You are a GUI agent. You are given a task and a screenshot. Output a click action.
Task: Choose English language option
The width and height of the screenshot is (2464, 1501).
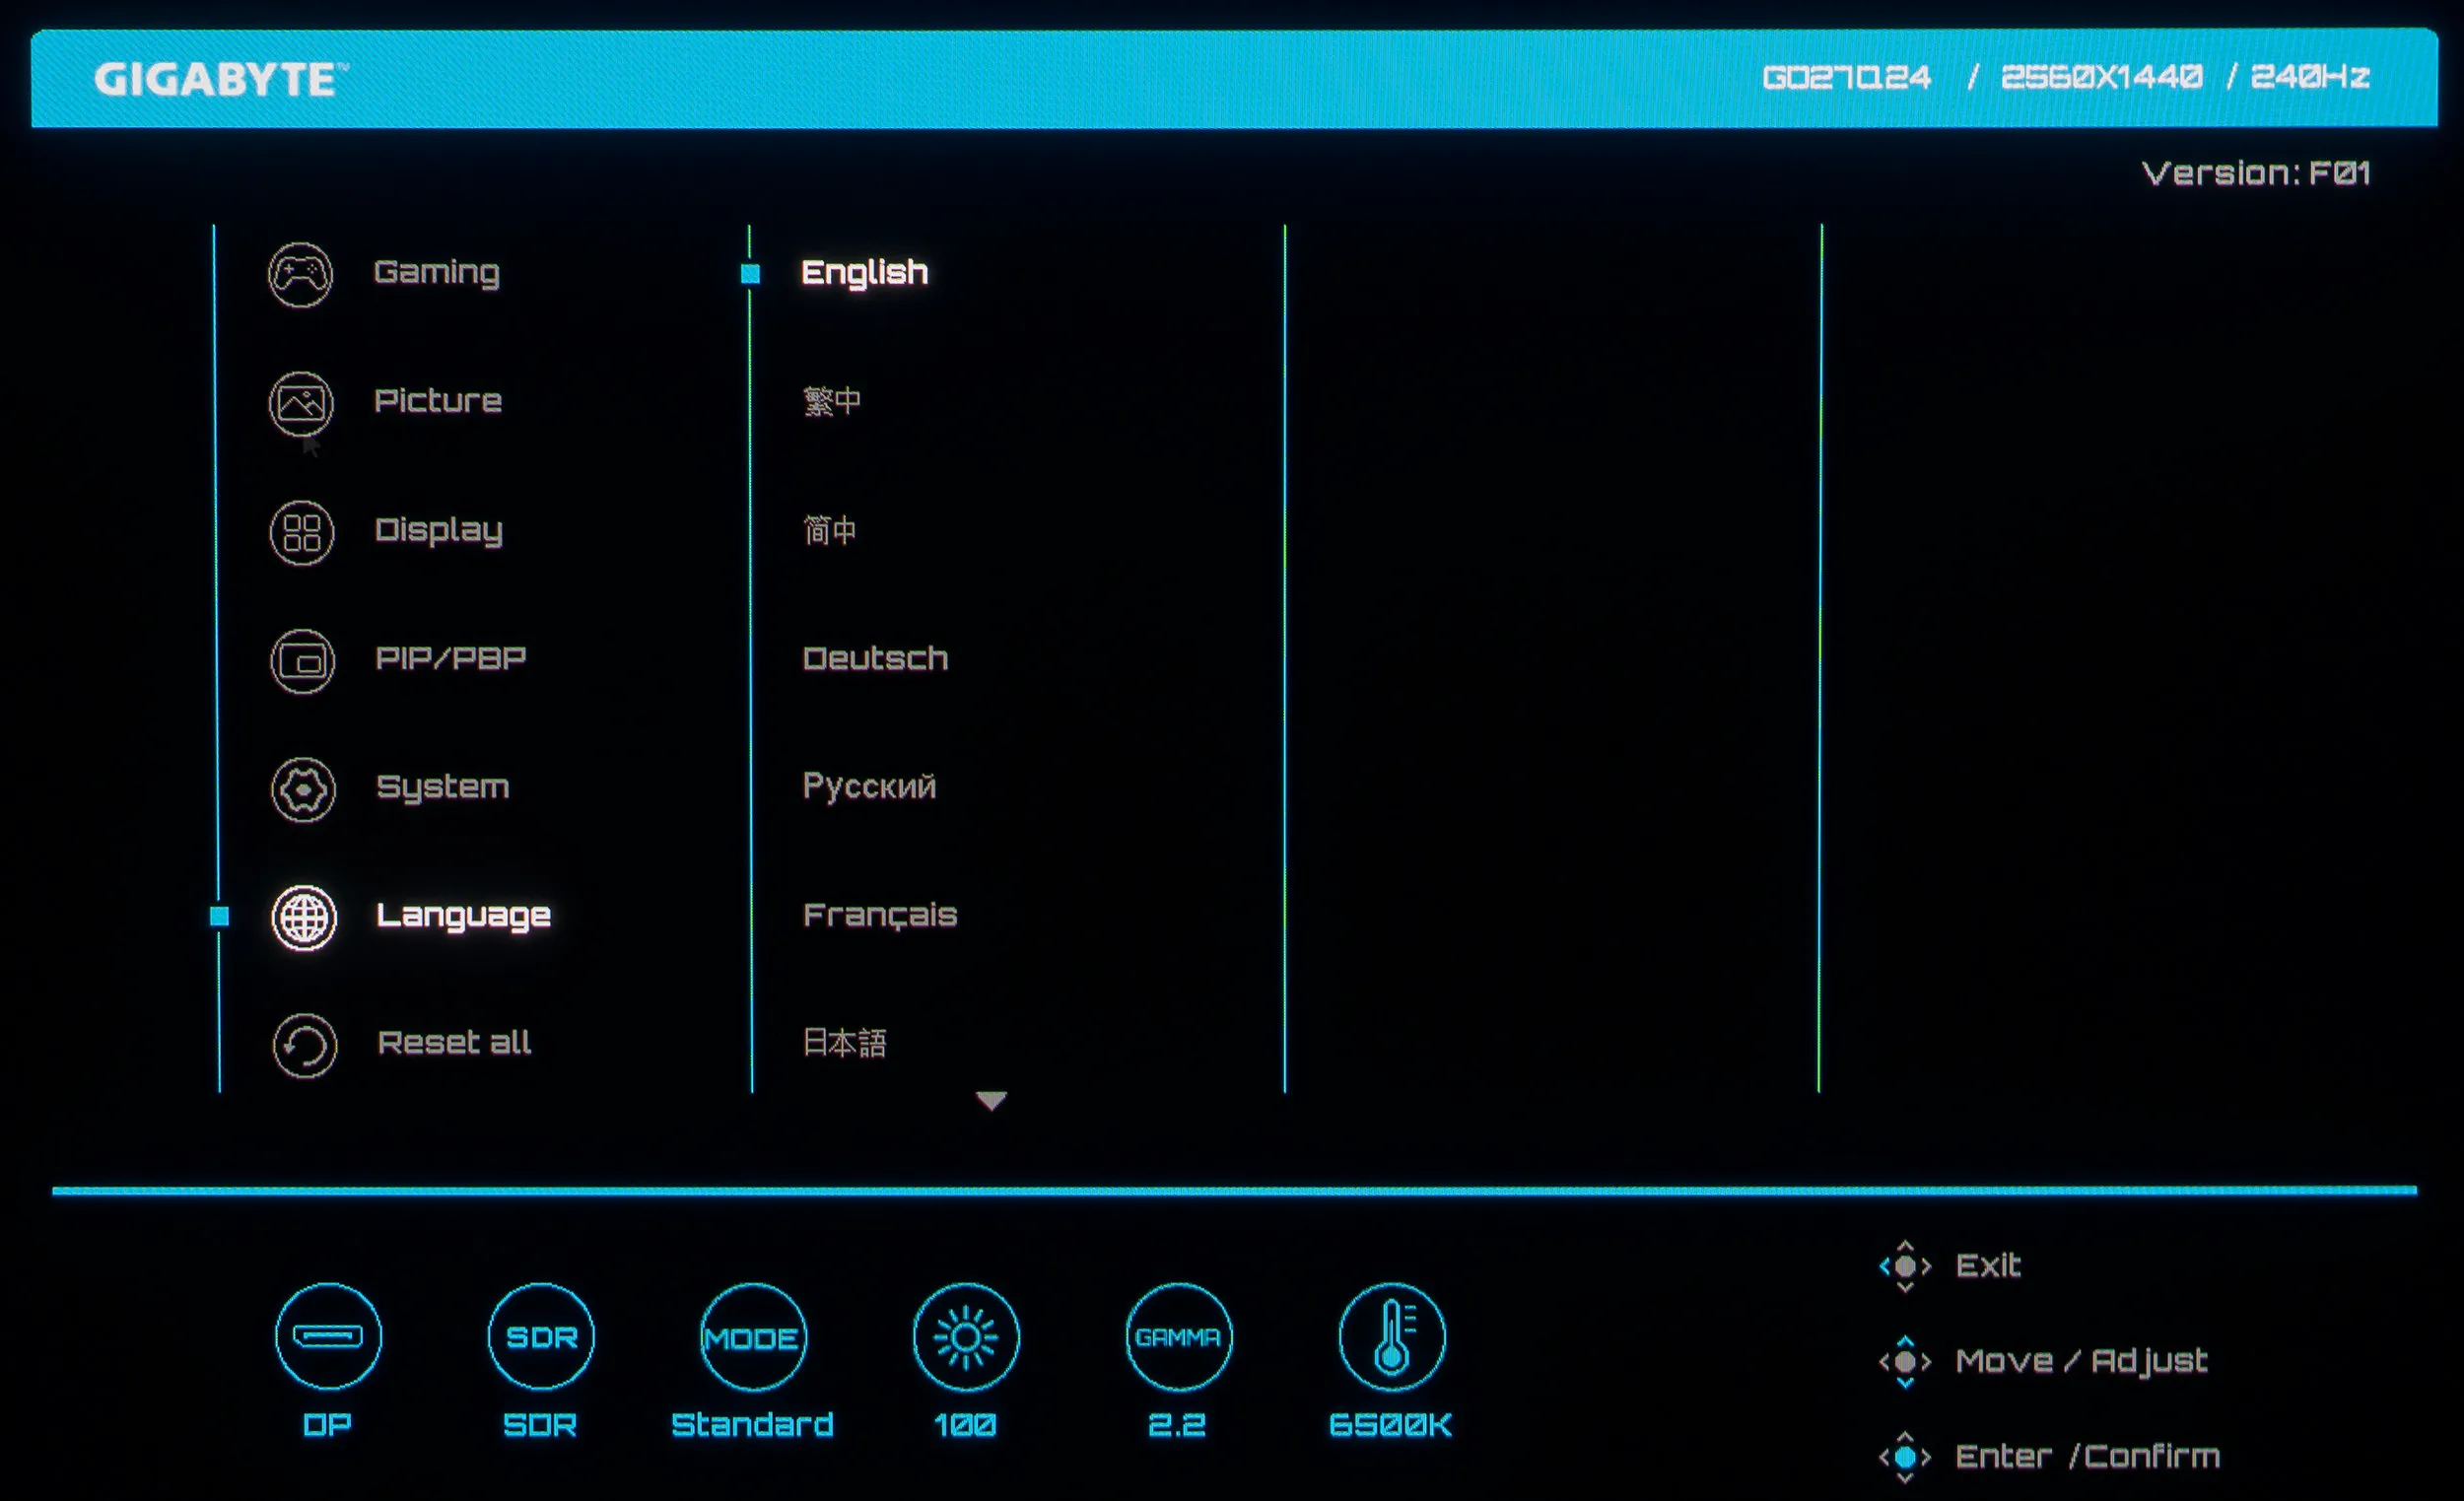click(x=864, y=272)
